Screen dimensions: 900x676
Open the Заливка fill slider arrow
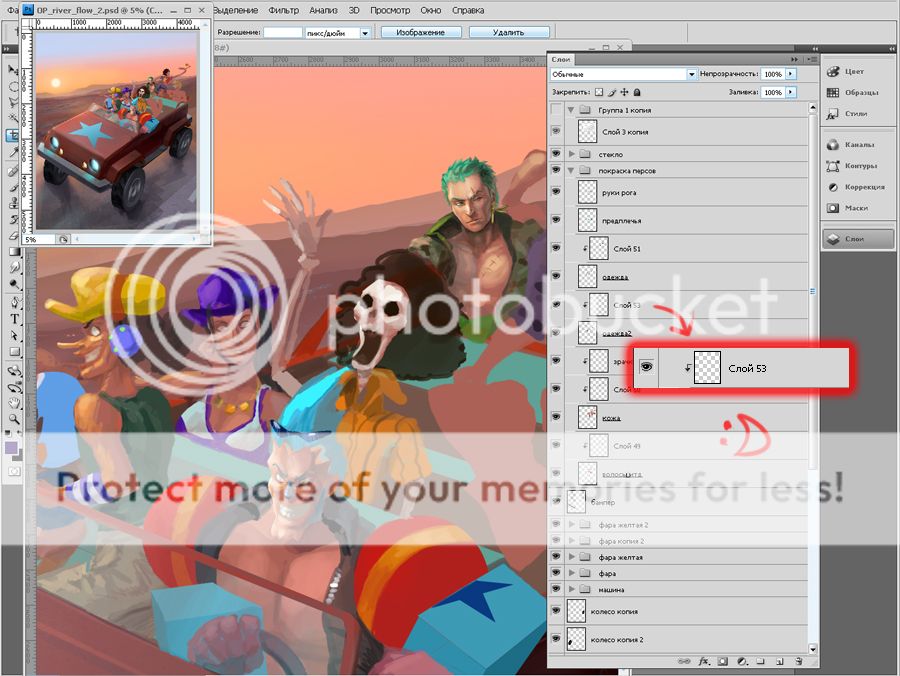tap(791, 92)
